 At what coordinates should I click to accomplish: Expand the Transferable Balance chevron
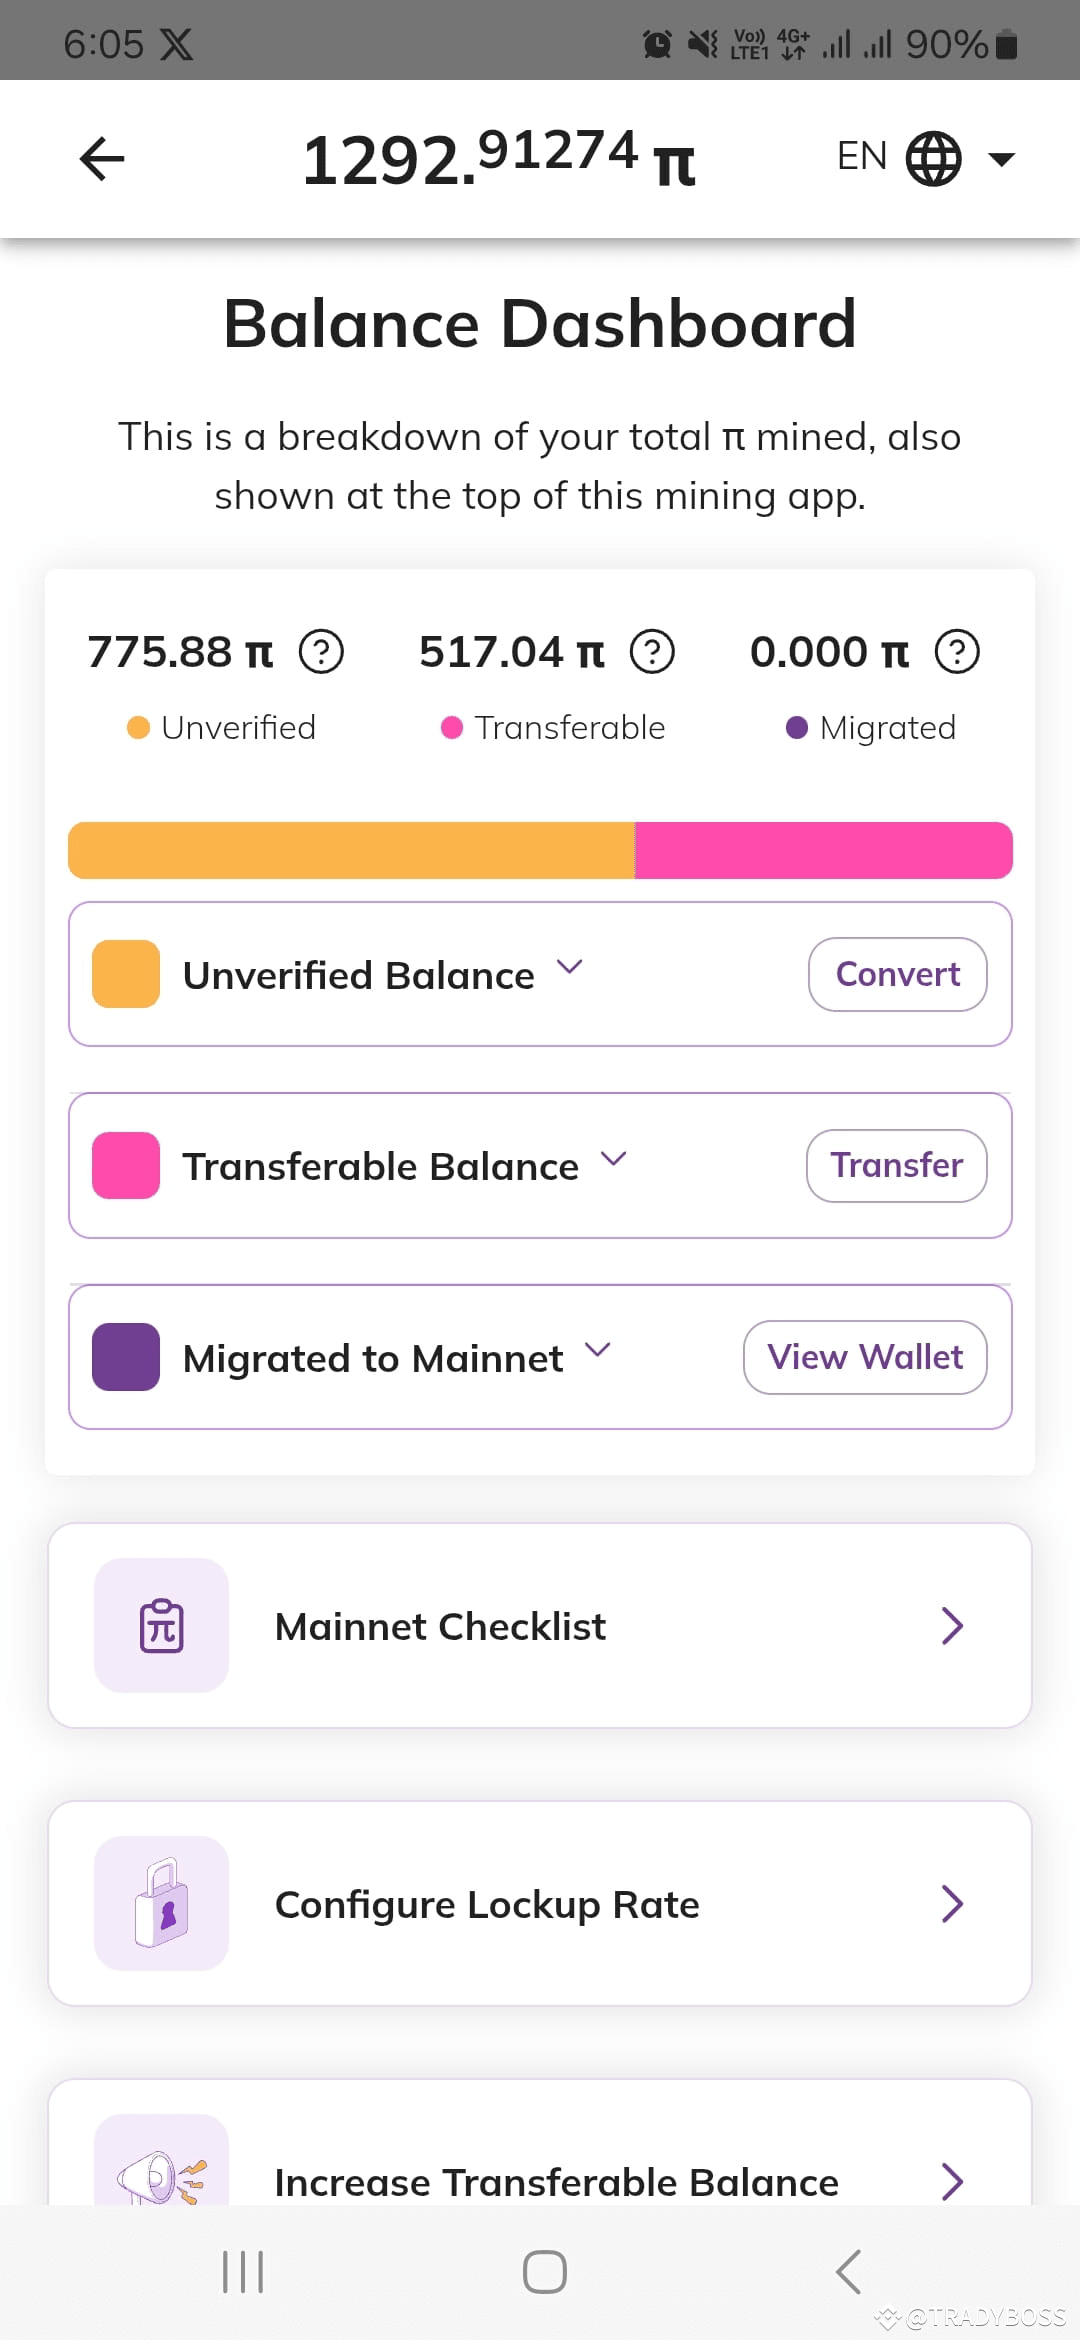[613, 1158]
